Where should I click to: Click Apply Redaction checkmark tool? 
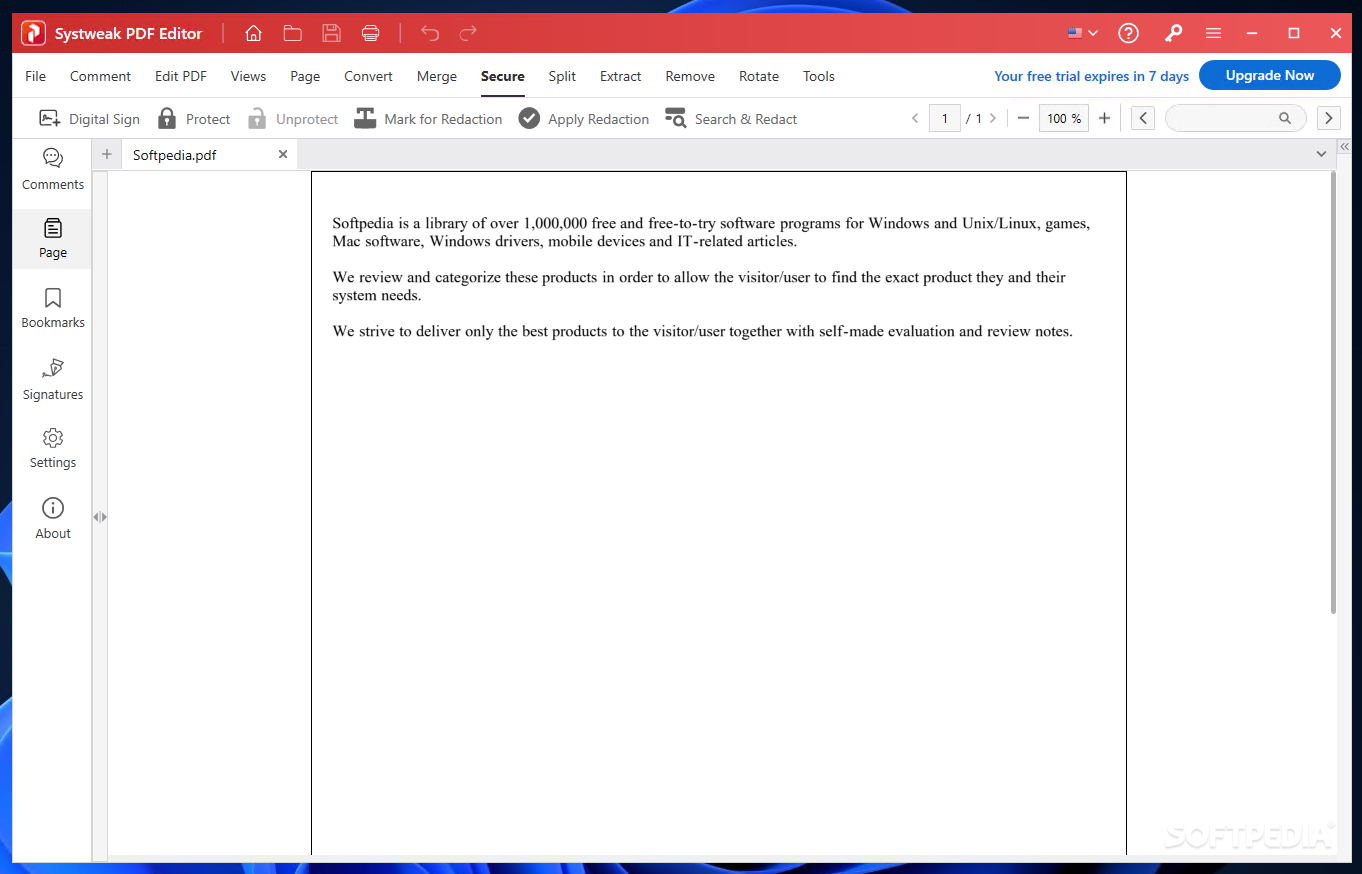click(584, 119)
